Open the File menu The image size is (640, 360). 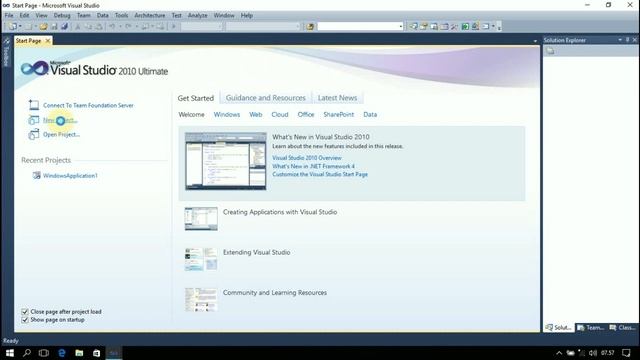[9, 16]
